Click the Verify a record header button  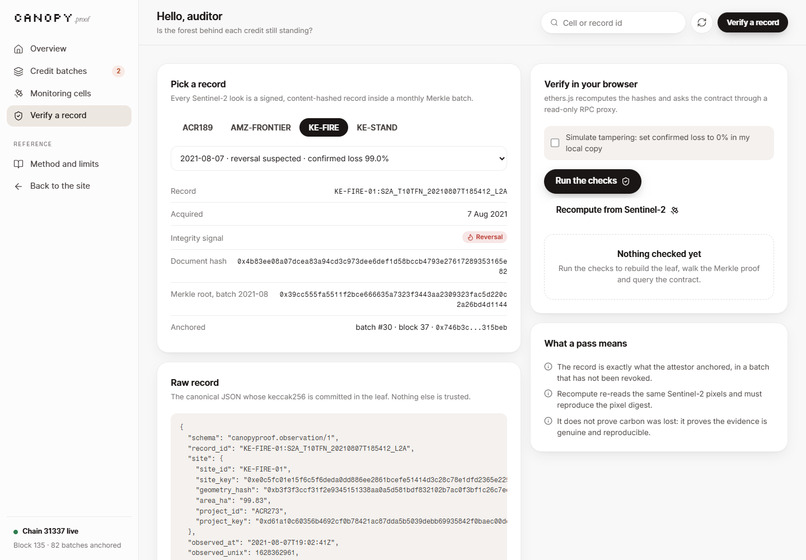coord(753,23)
